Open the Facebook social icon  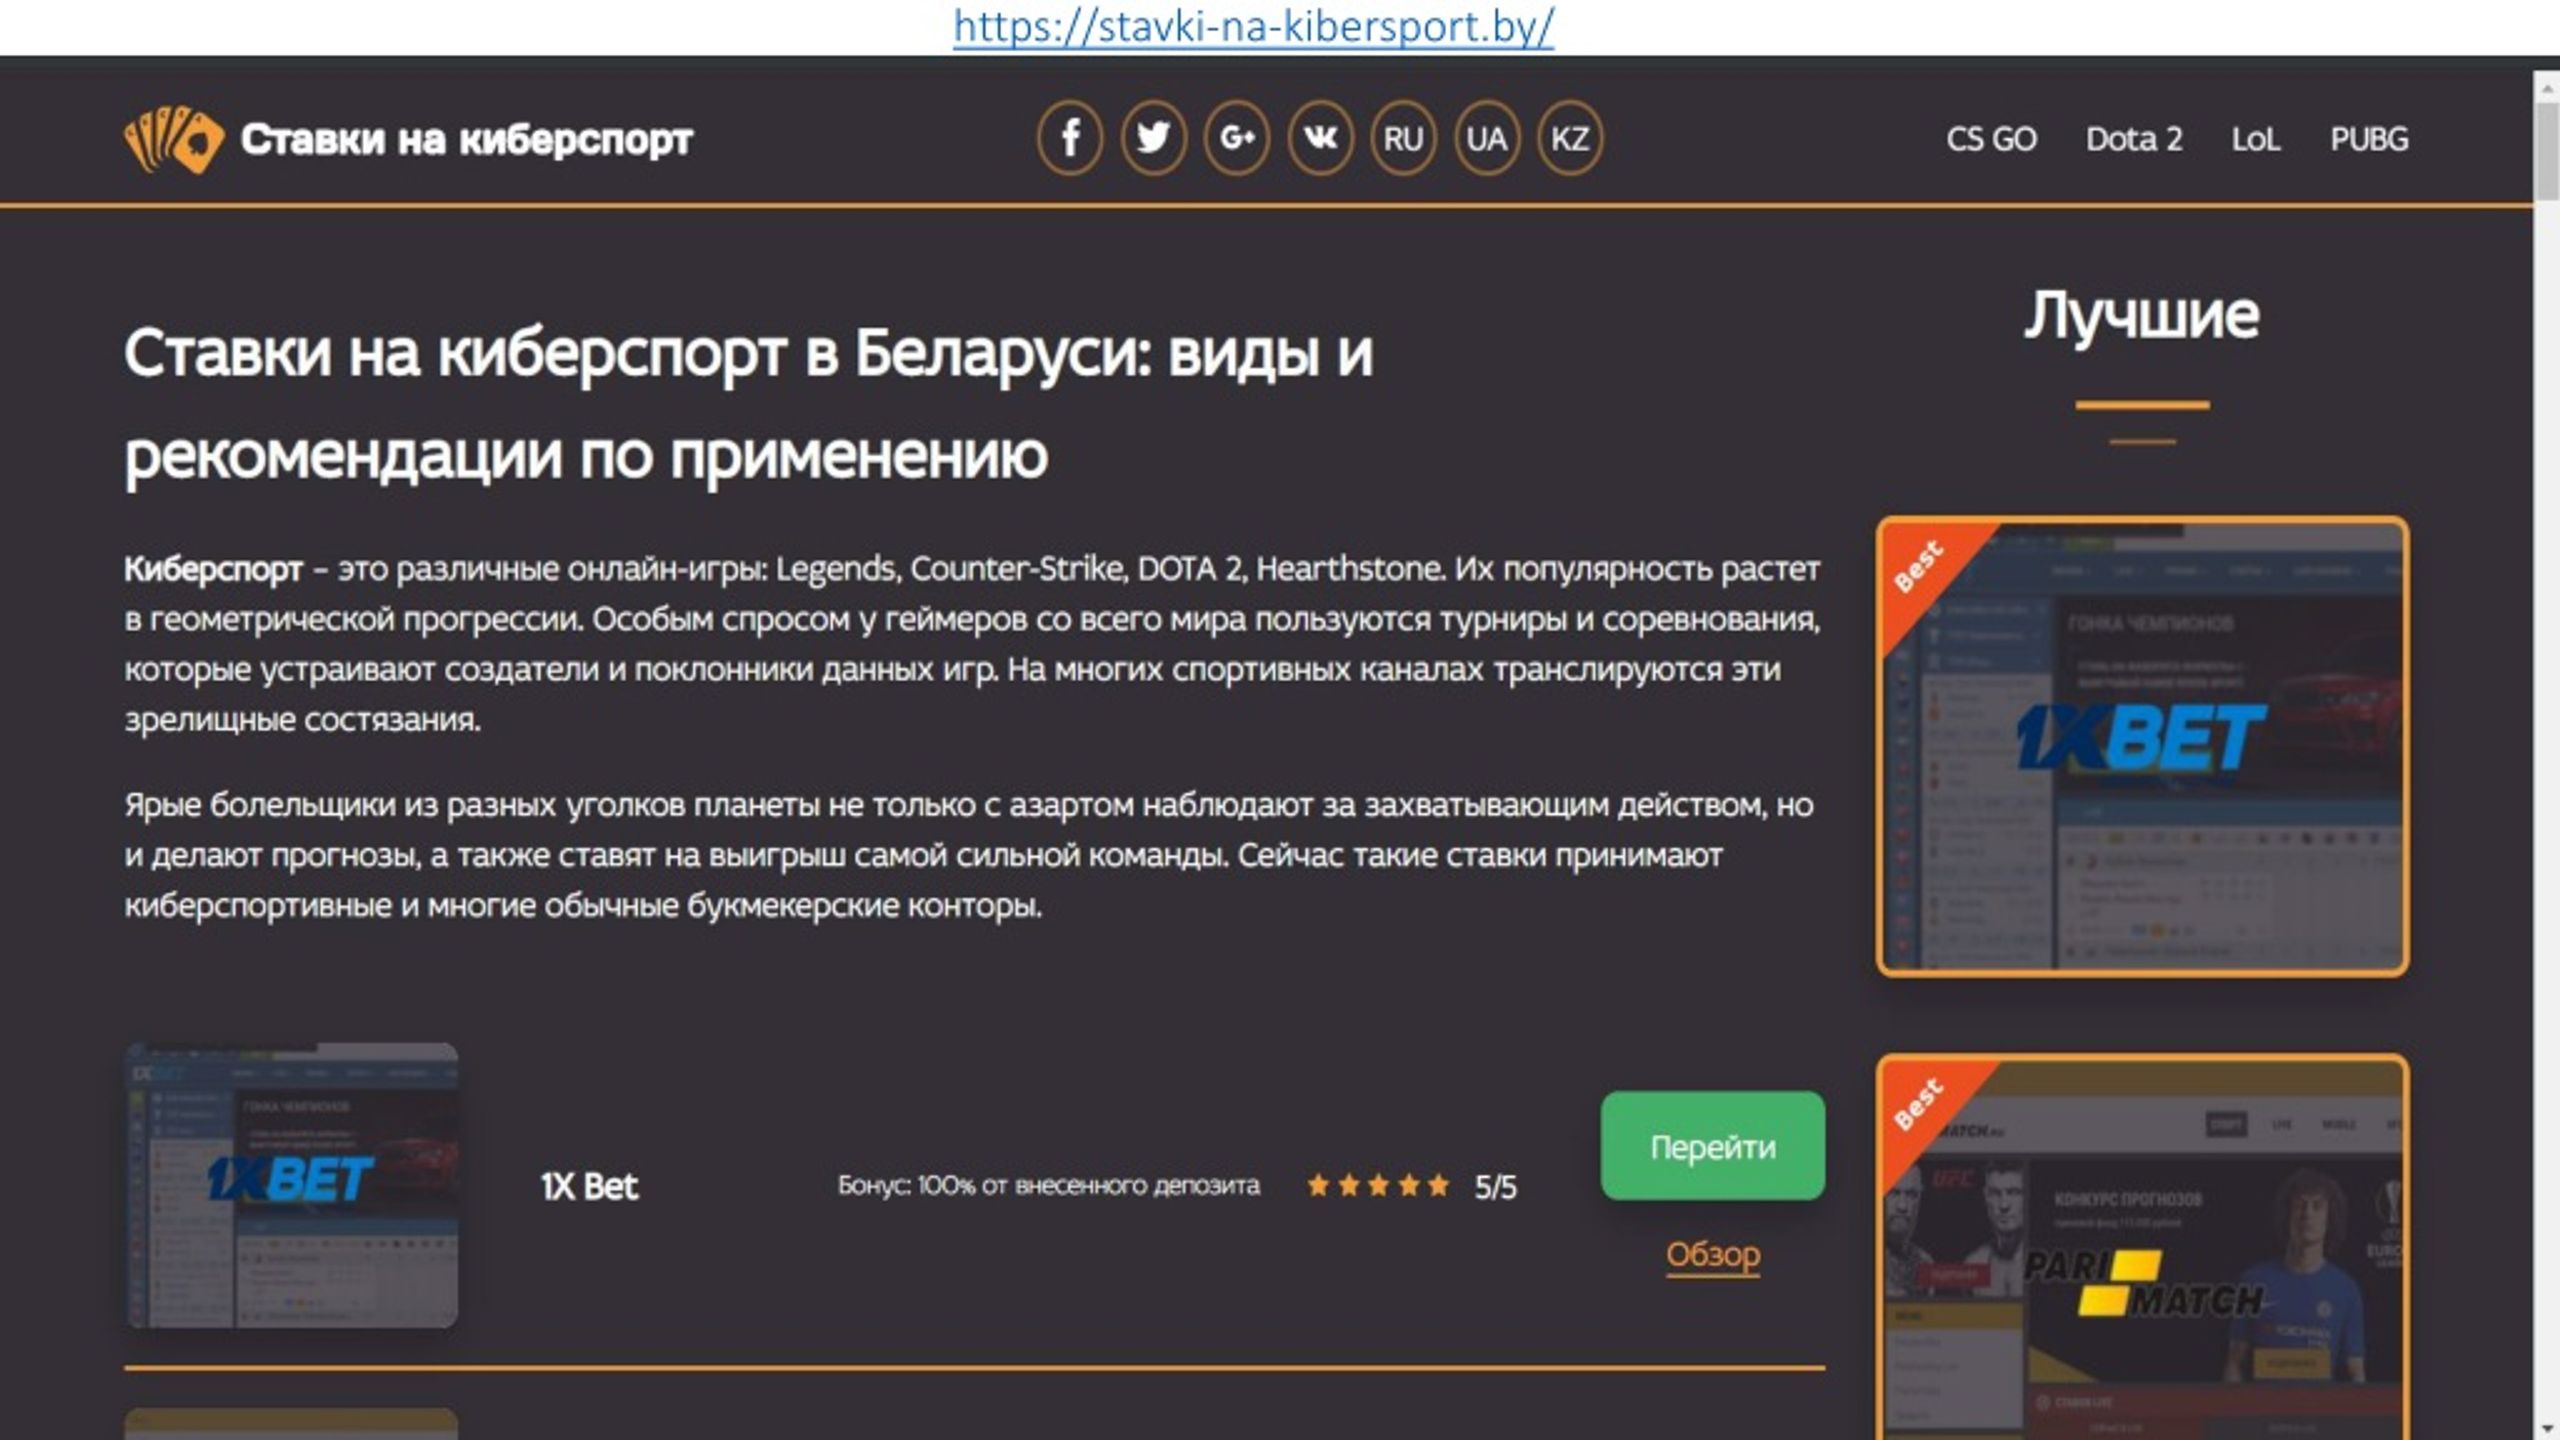(x=1069, y=138)
